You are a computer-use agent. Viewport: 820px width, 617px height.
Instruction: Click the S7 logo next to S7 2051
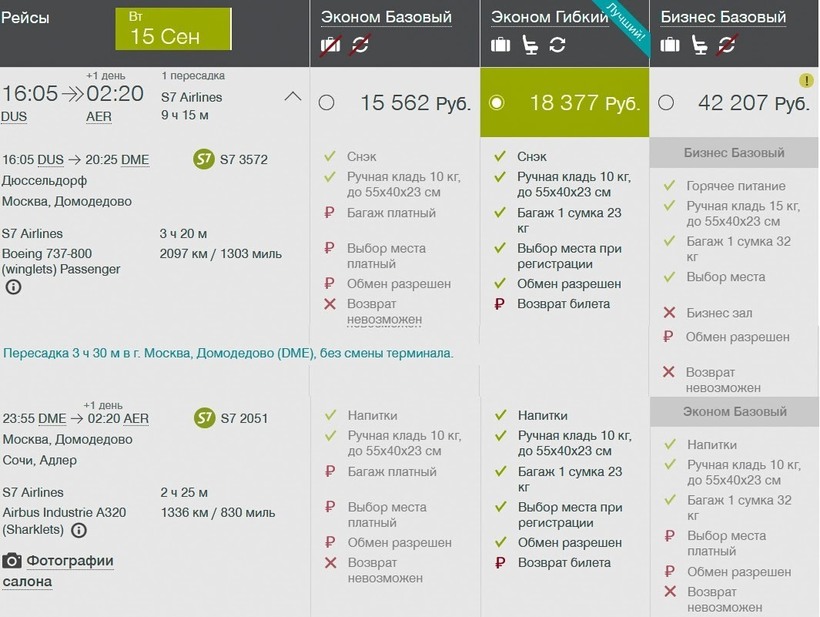pos(204,418)
